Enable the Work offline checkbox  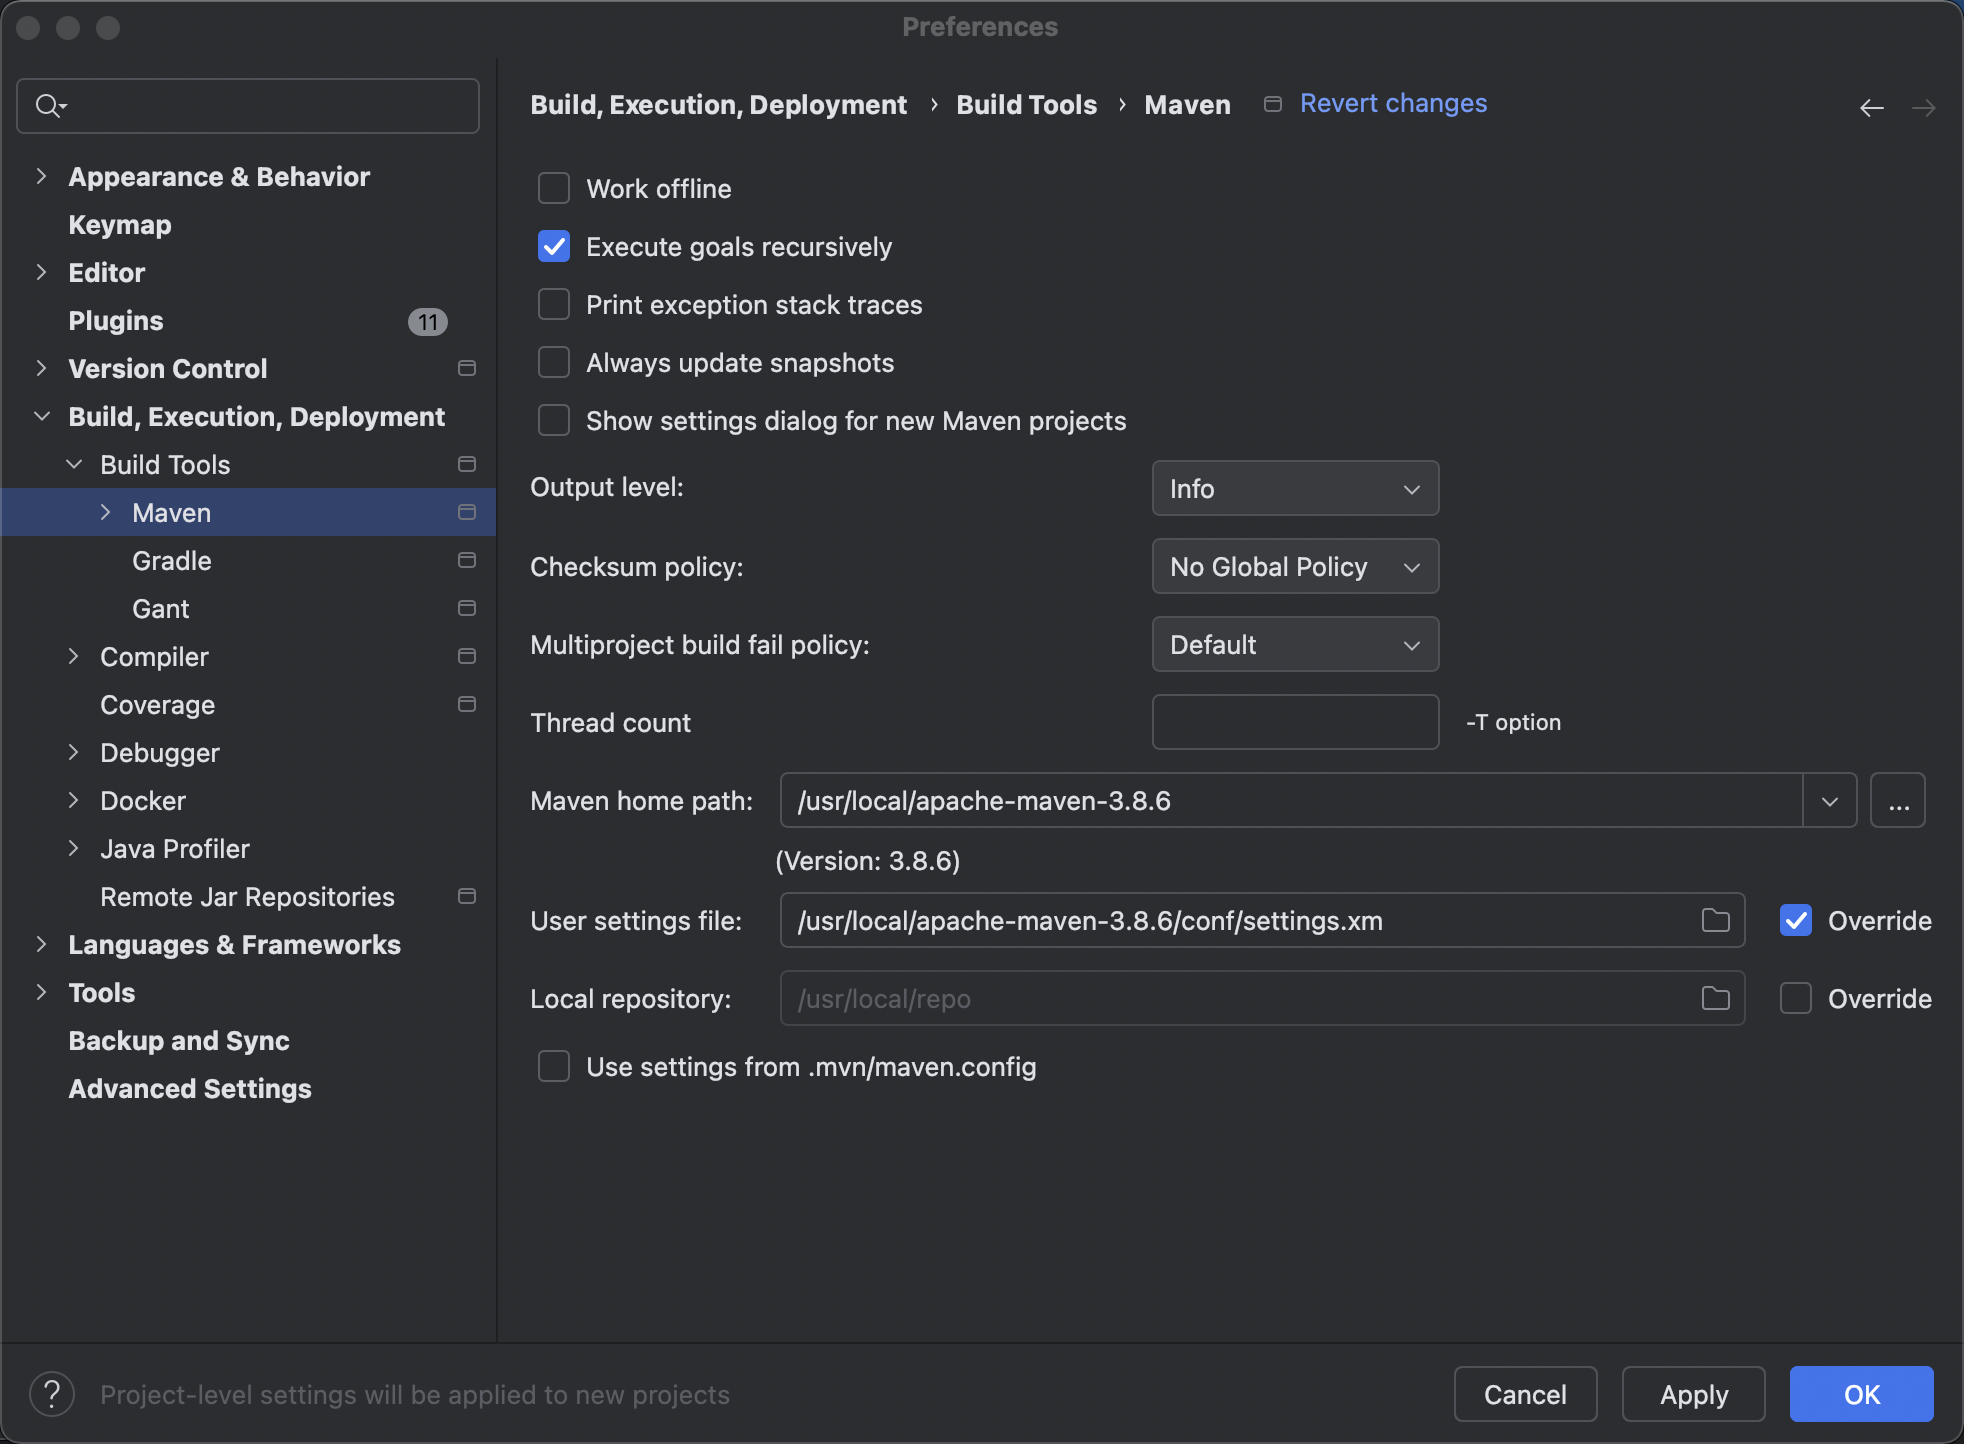click(554, 188)
